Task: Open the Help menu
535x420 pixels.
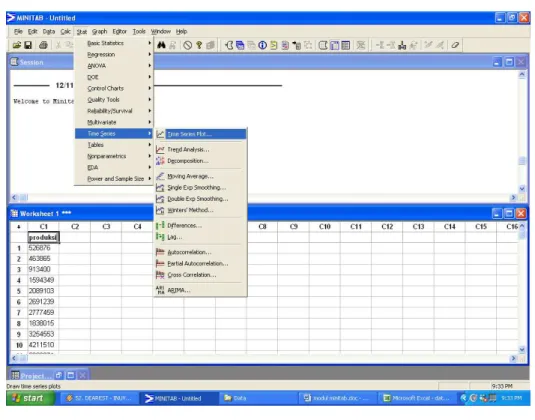Action: [182, 31]
